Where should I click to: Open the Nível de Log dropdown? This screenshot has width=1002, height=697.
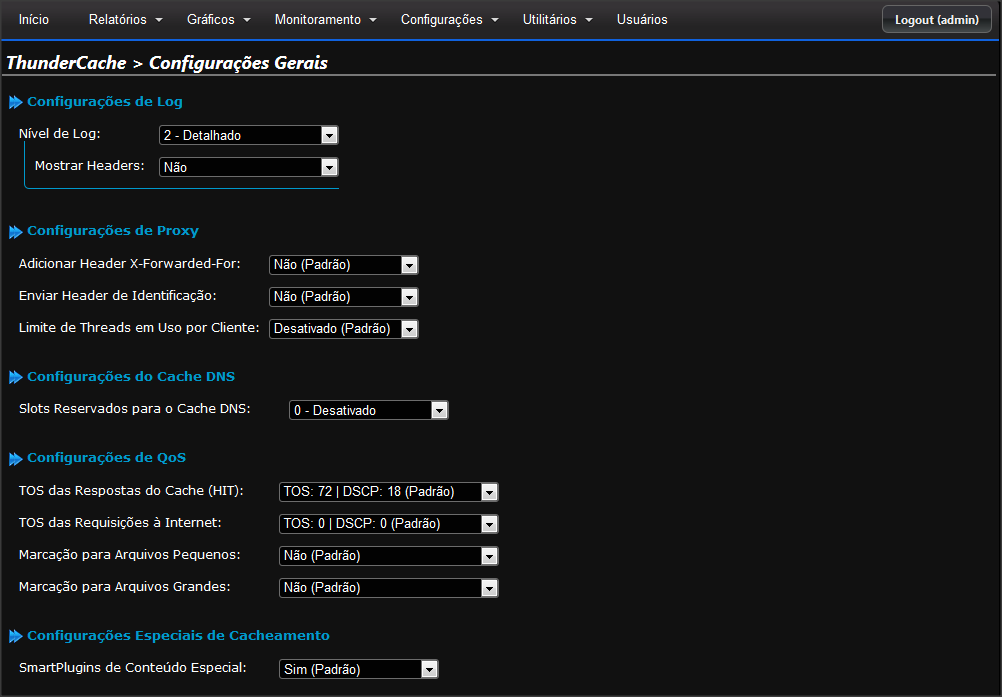pyautogui.click(x=249, y=135)
